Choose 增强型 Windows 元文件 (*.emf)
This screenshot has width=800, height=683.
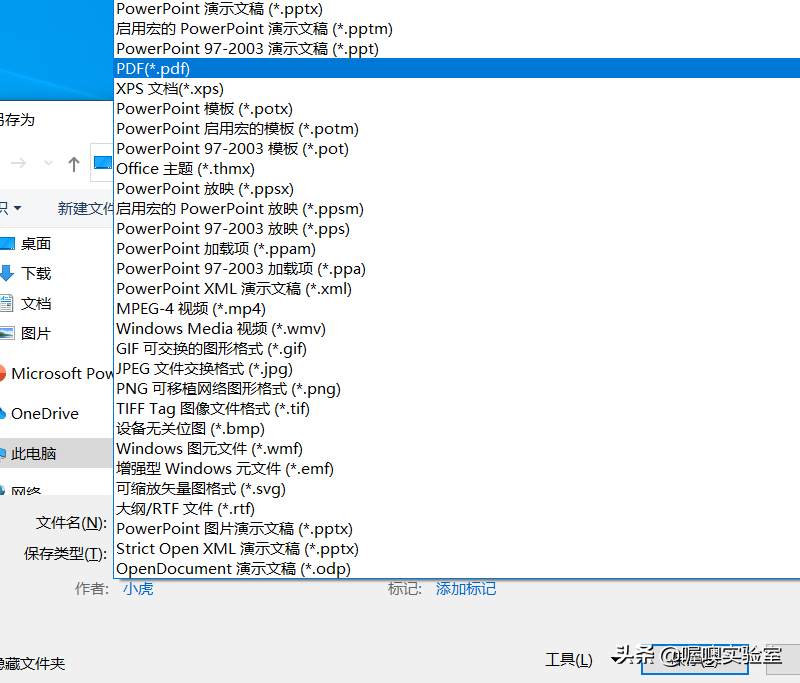[457, 468]
